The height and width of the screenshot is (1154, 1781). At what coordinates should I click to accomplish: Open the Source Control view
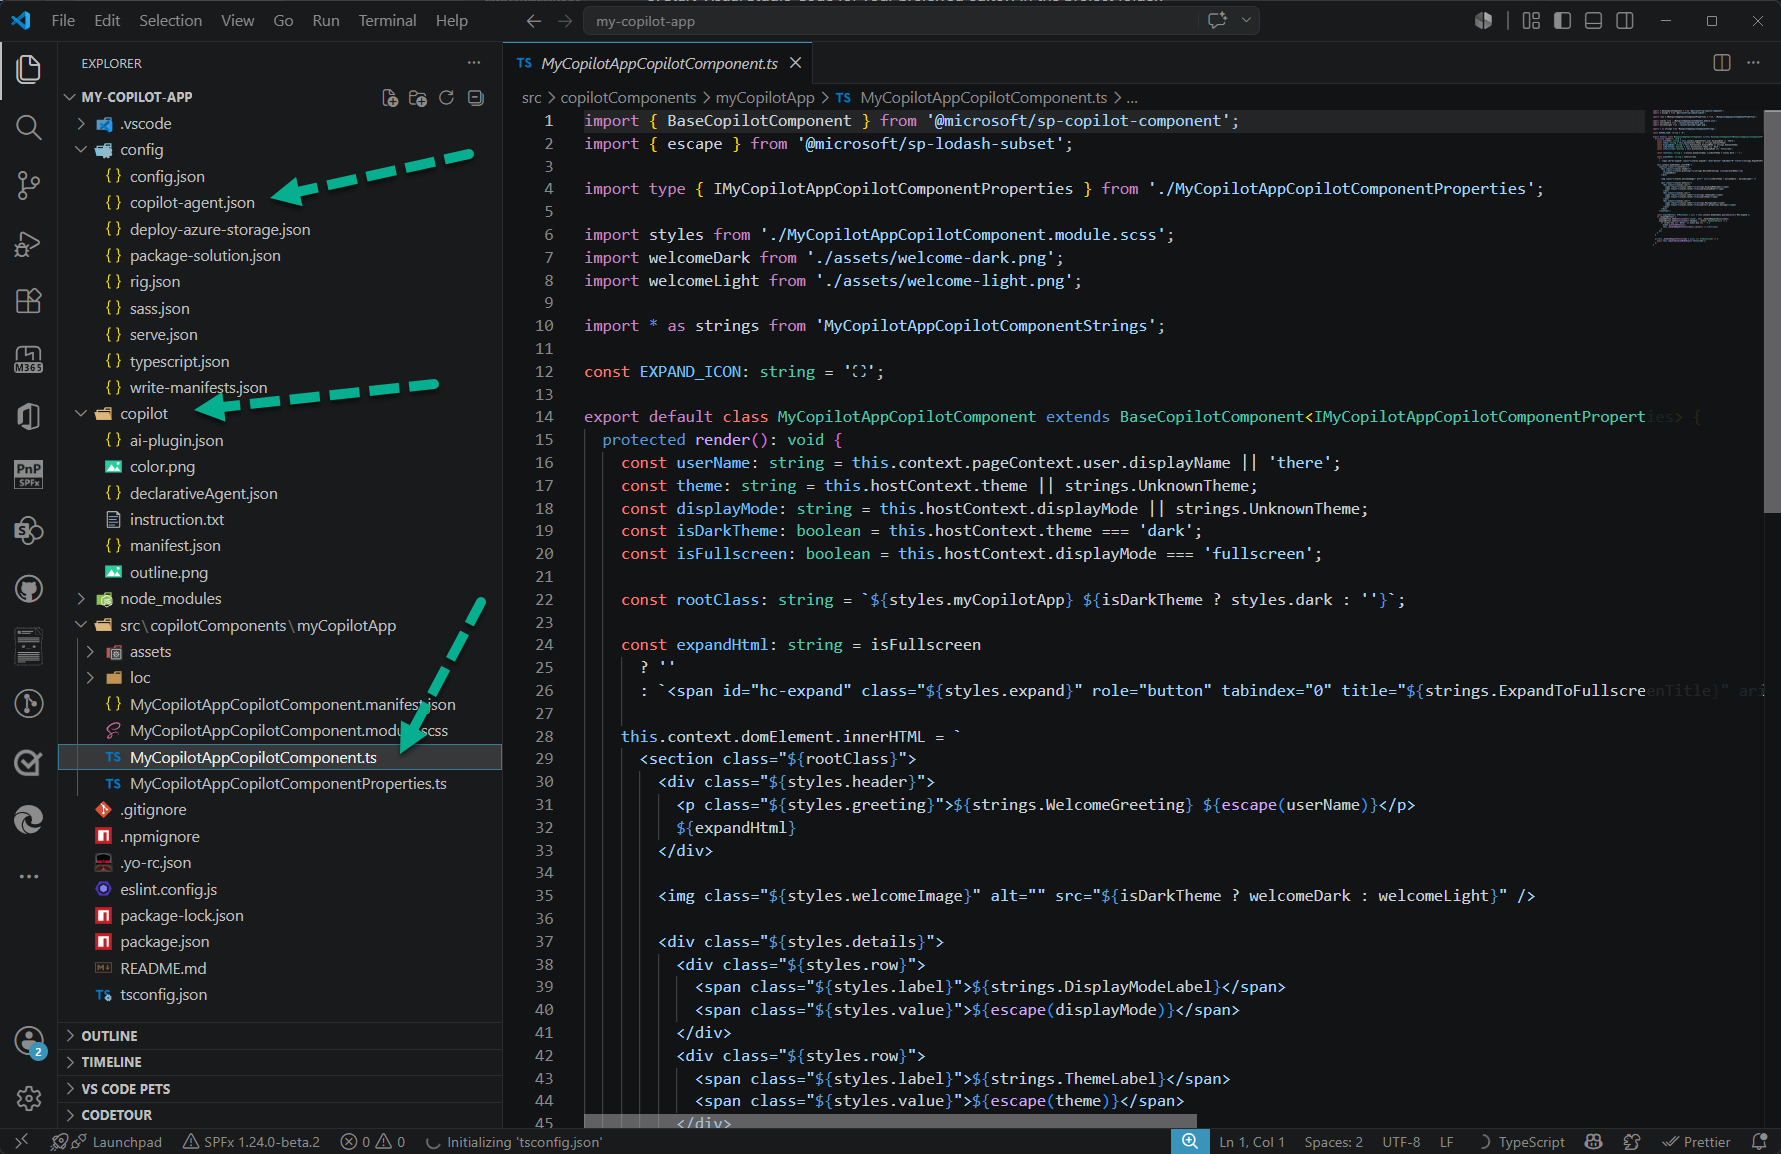[x=28, y=185]
